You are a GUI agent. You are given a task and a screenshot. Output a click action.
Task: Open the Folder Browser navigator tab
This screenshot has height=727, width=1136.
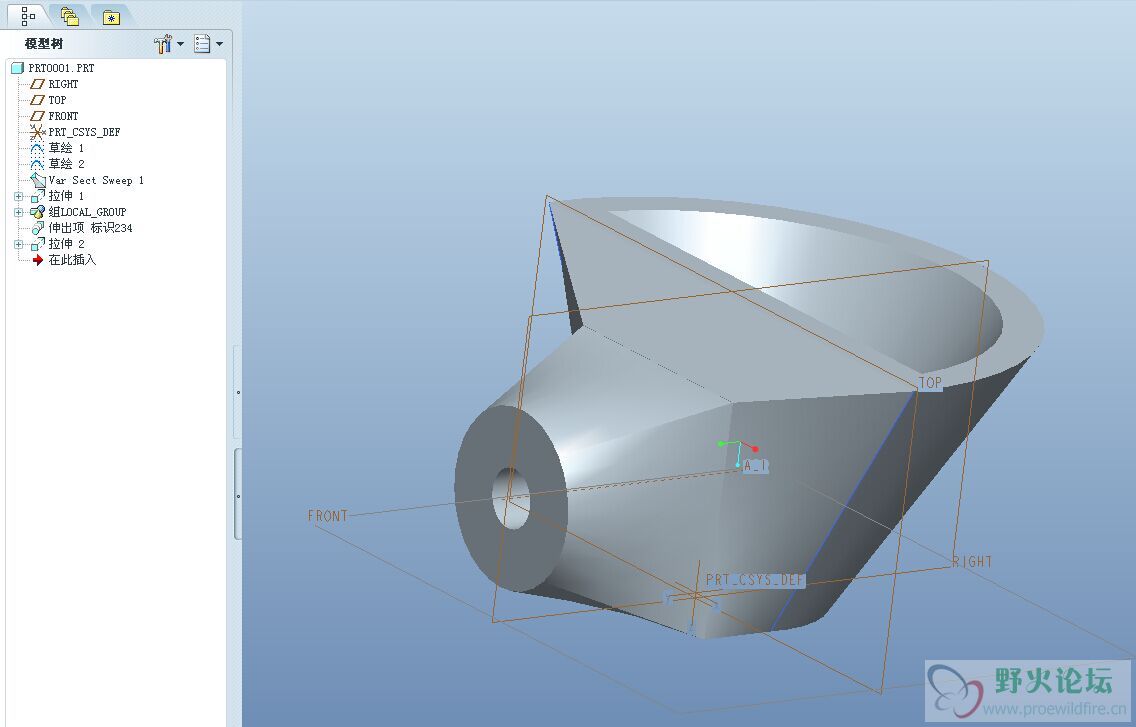click(70, 16)
